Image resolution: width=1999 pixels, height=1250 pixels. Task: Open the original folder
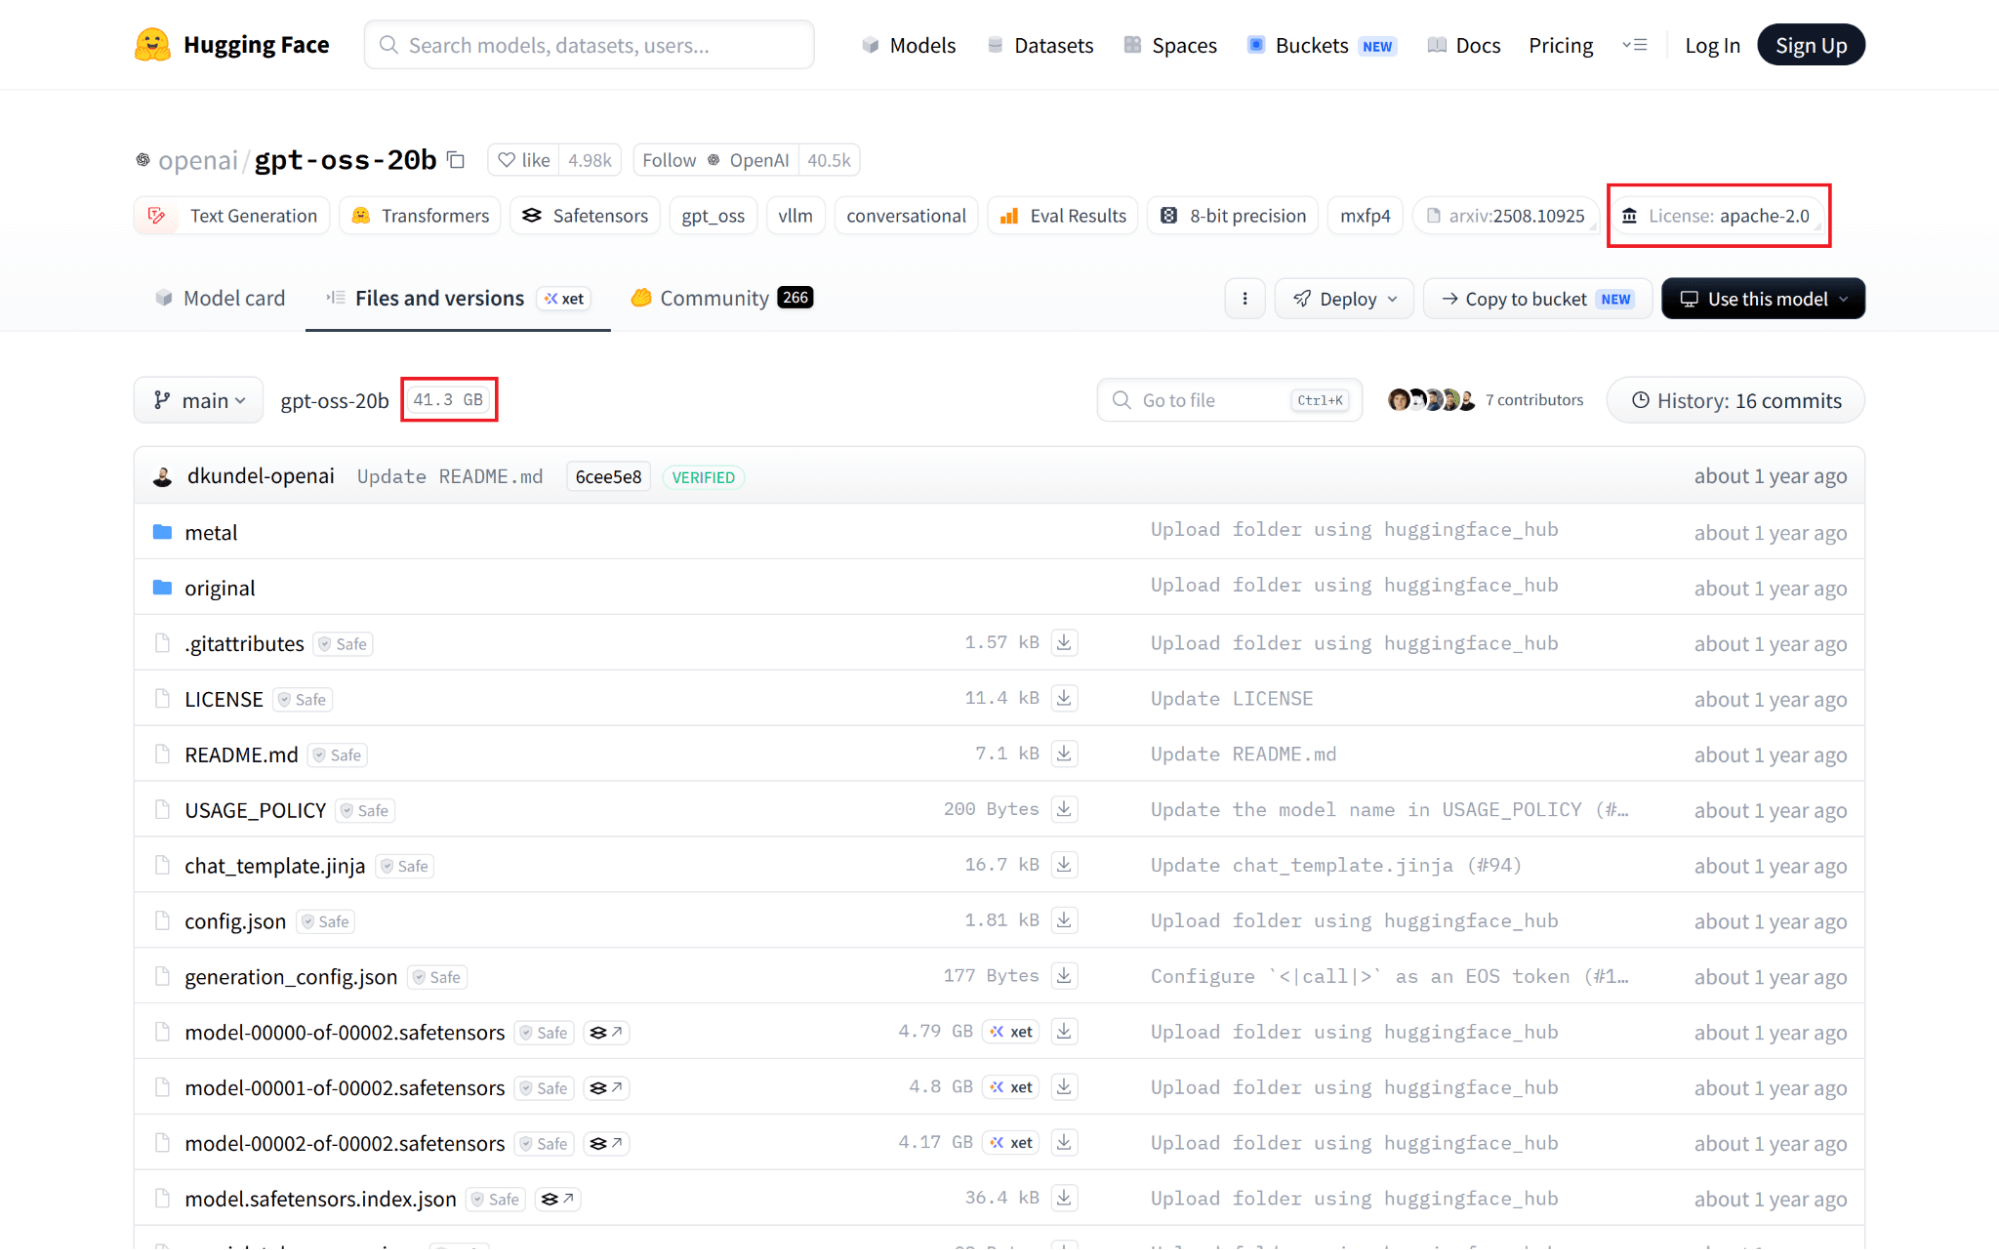point(220,588)
